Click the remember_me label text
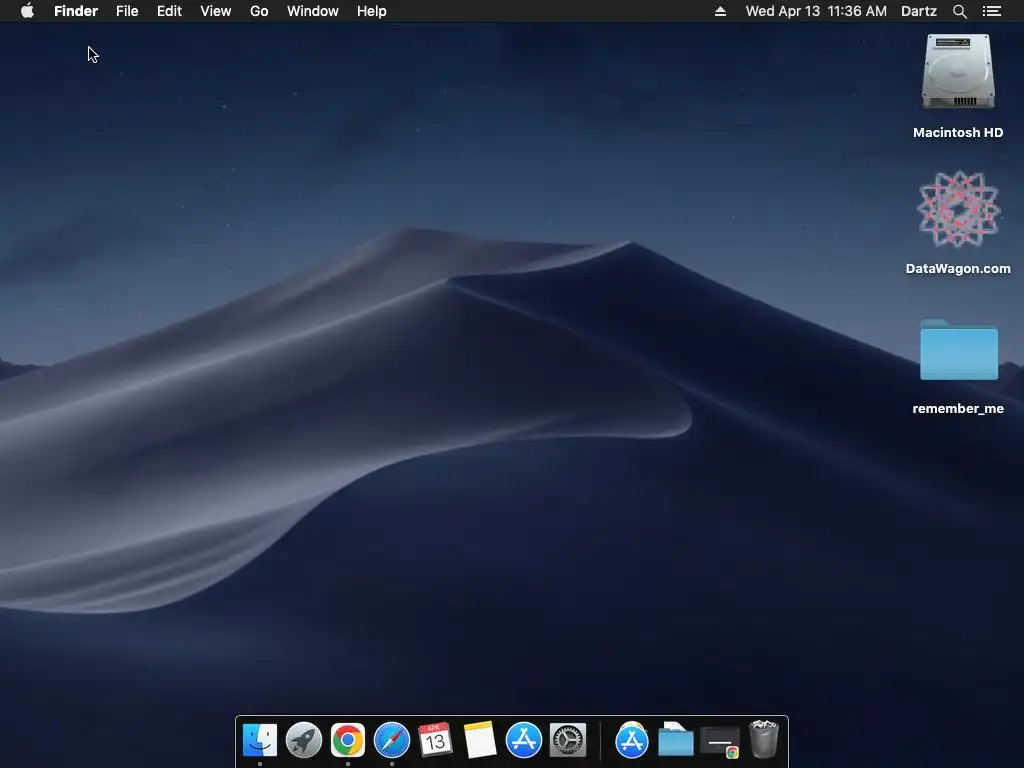Image resolution: width=1024 pixels, height=768 pixels. [958, 409]
